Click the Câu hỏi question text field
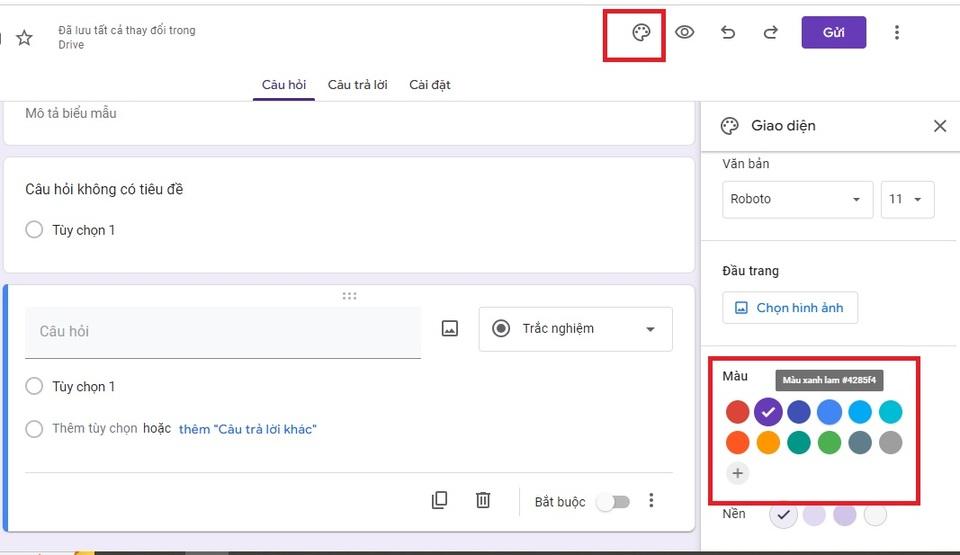The image size is (960, 555). (x=222, y=331)
